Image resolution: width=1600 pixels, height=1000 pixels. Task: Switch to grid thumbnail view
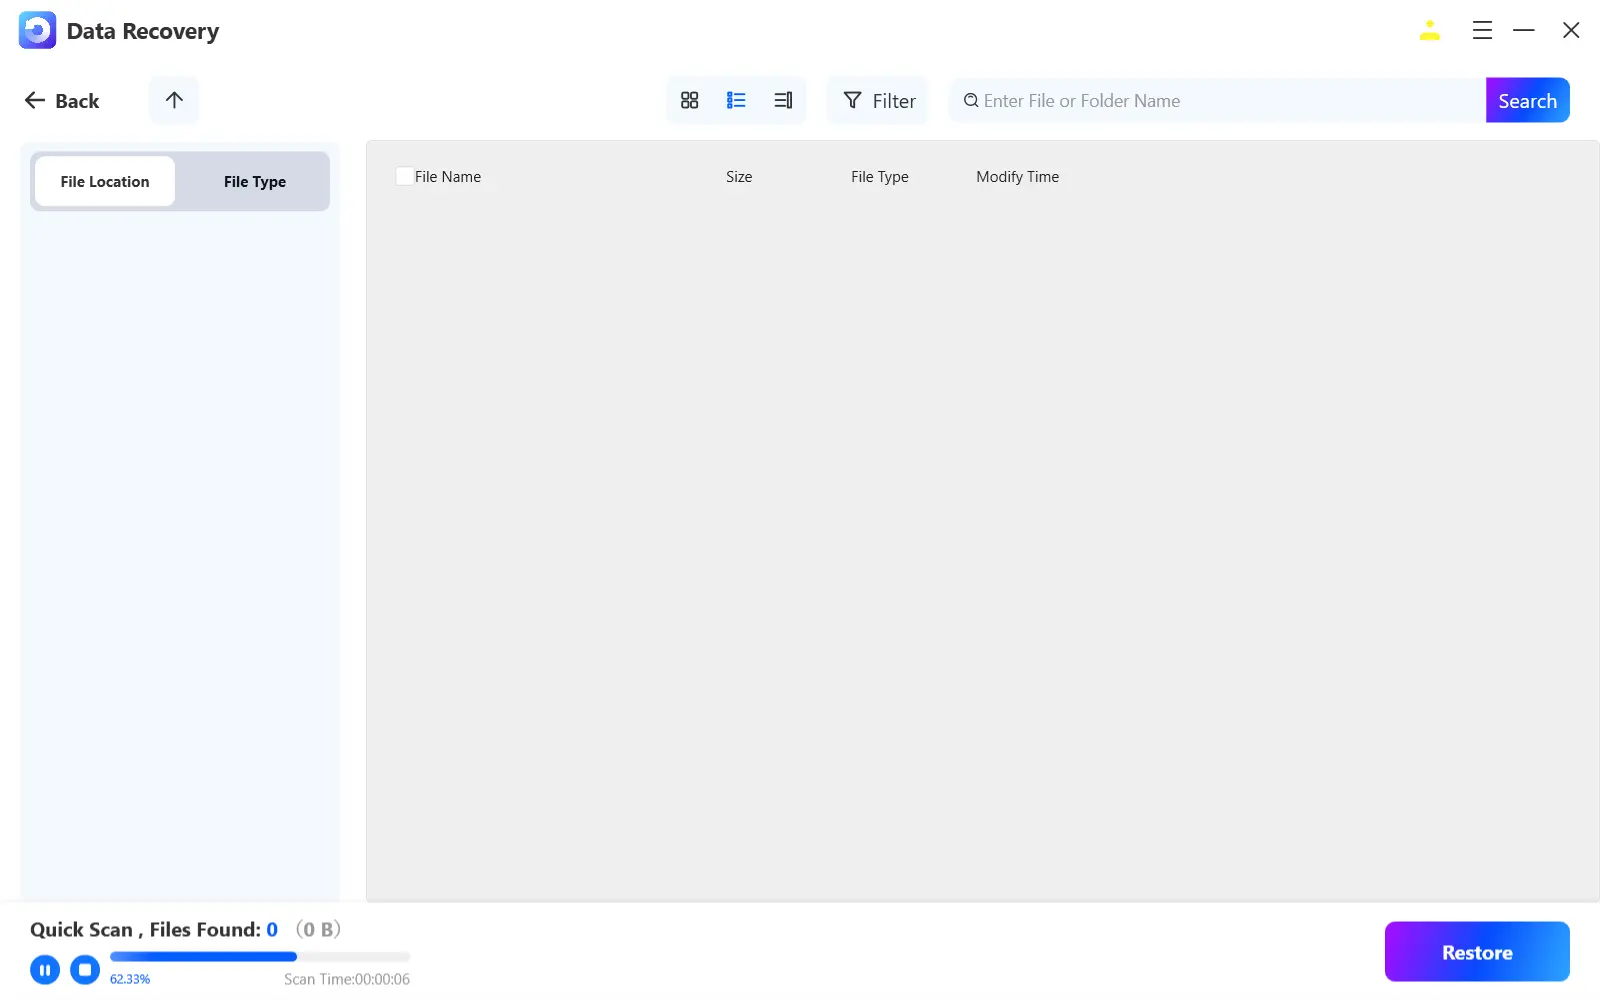coord(689,100)
